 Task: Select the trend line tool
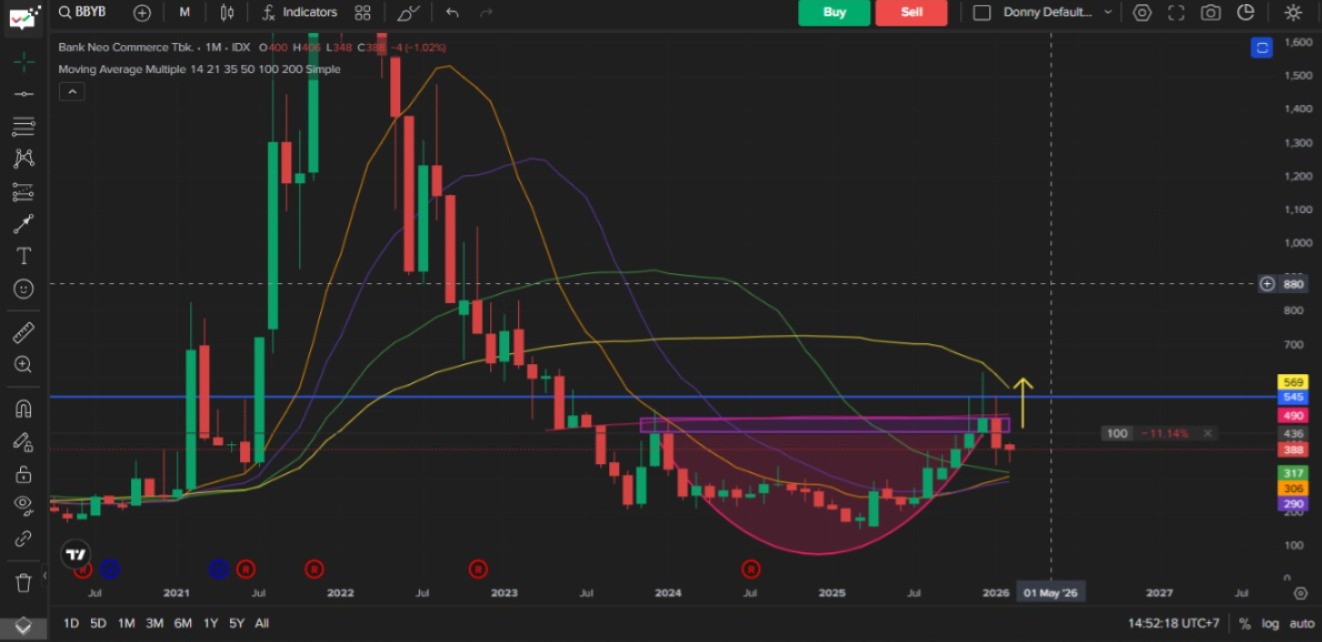click(24, 94)
